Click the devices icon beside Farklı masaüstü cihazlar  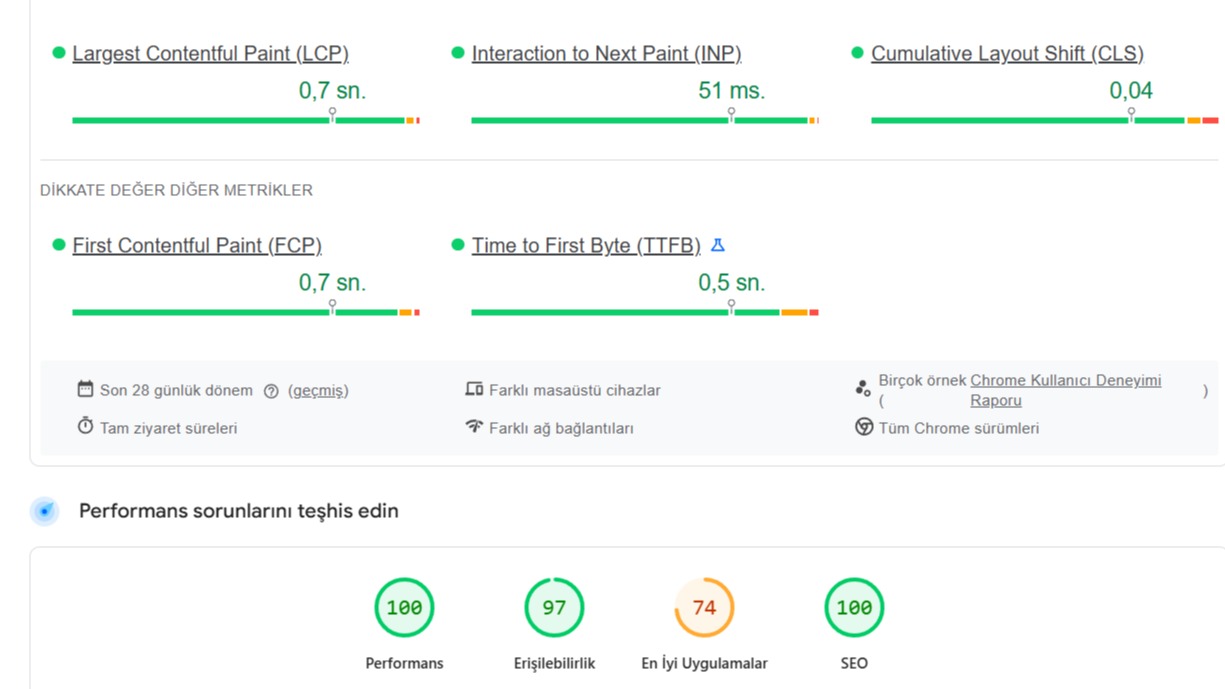coord(474,389)
